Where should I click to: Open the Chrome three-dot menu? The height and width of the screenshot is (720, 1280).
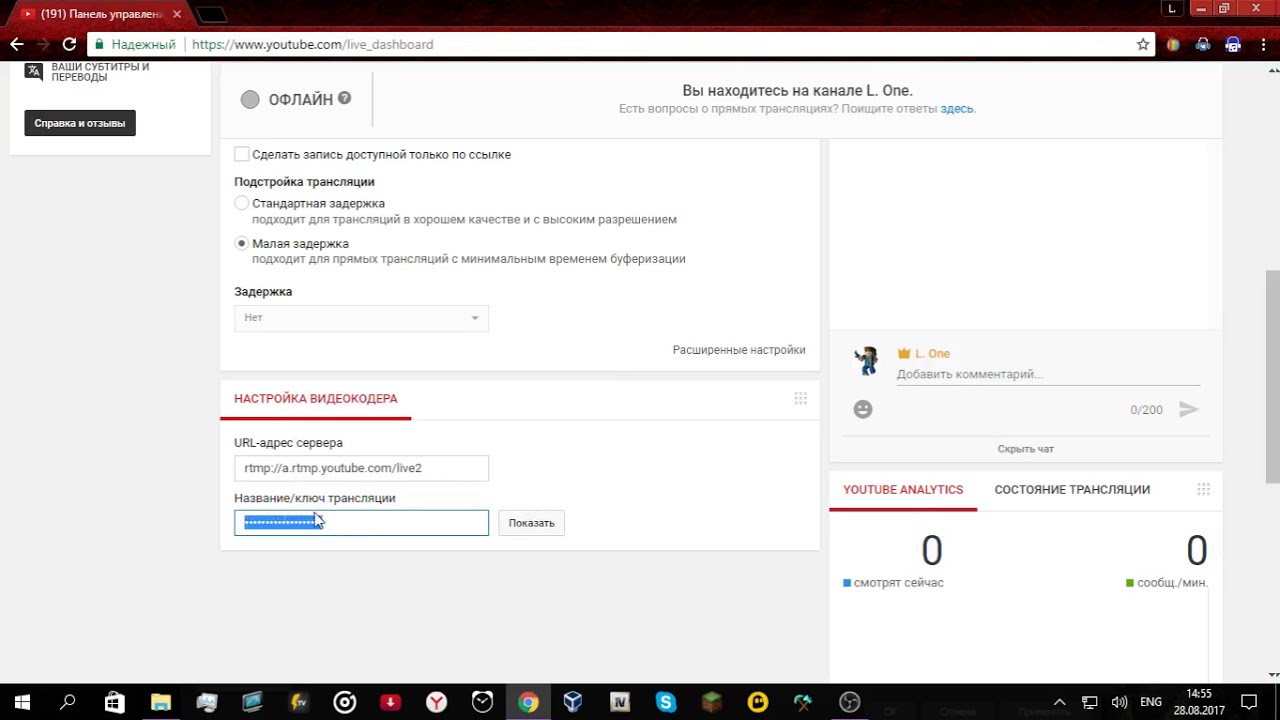coord(1263,44)
